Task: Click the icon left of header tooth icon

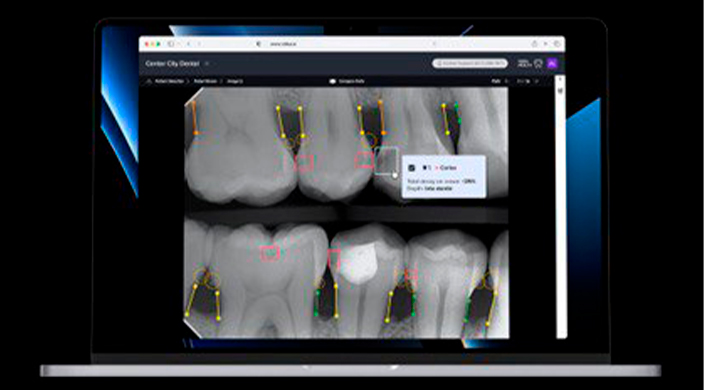Action: [x=524, y=64]
